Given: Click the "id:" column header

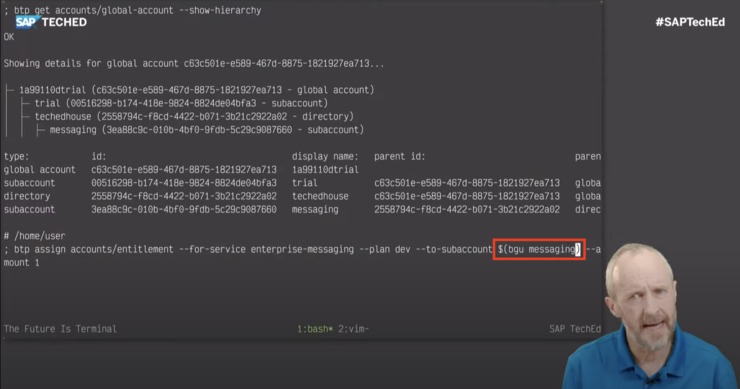Looking at the screenshot, I should [x=99, y=156].
